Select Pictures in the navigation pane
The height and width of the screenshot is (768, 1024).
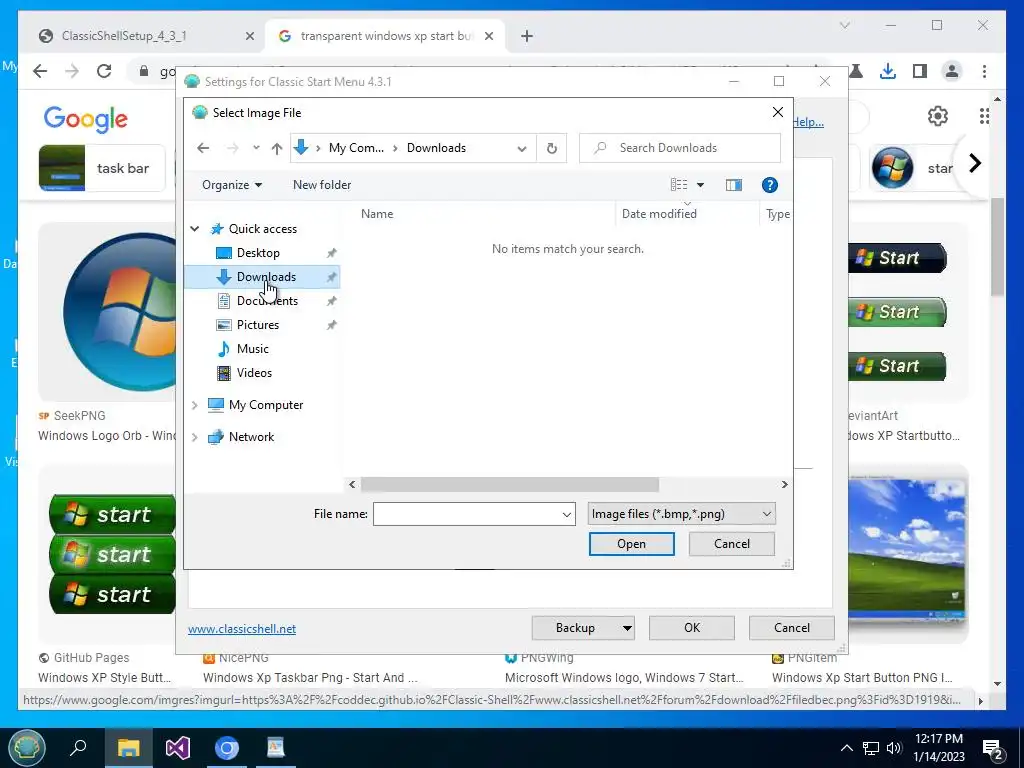pyautogui.click(x=257, y=325)
